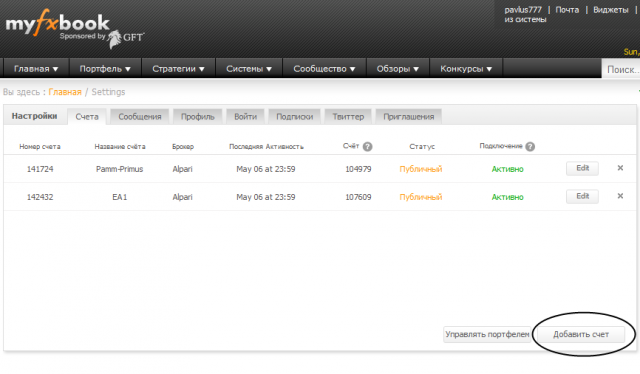
Task: Delete account 141724 with the X icon
Action: pyautogui.click(x=620, y=168)
